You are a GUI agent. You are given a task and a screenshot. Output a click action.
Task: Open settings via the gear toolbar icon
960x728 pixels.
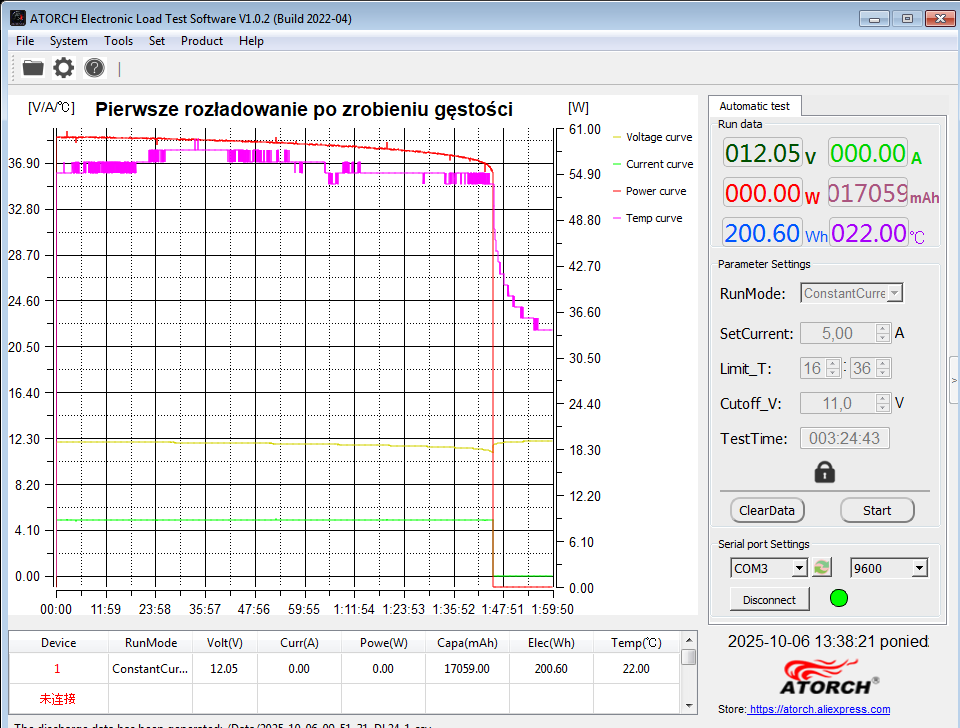63,67
